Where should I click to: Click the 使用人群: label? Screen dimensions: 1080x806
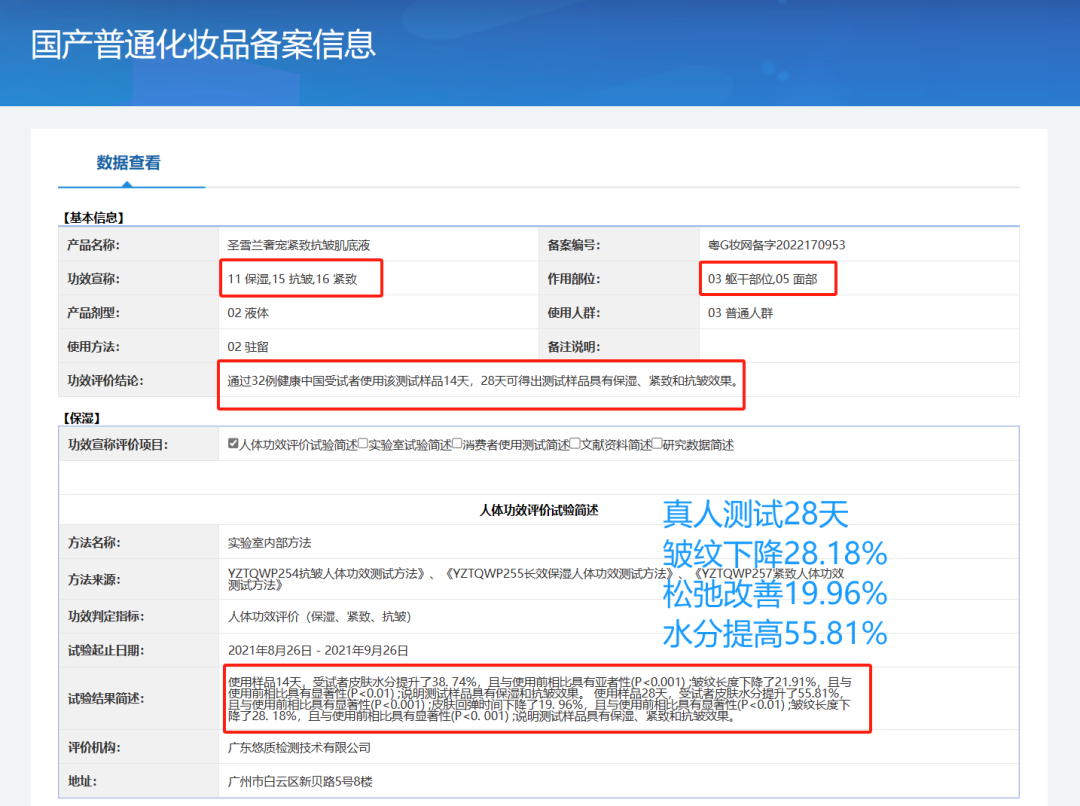pyautogui.click(x=574, y=313)
